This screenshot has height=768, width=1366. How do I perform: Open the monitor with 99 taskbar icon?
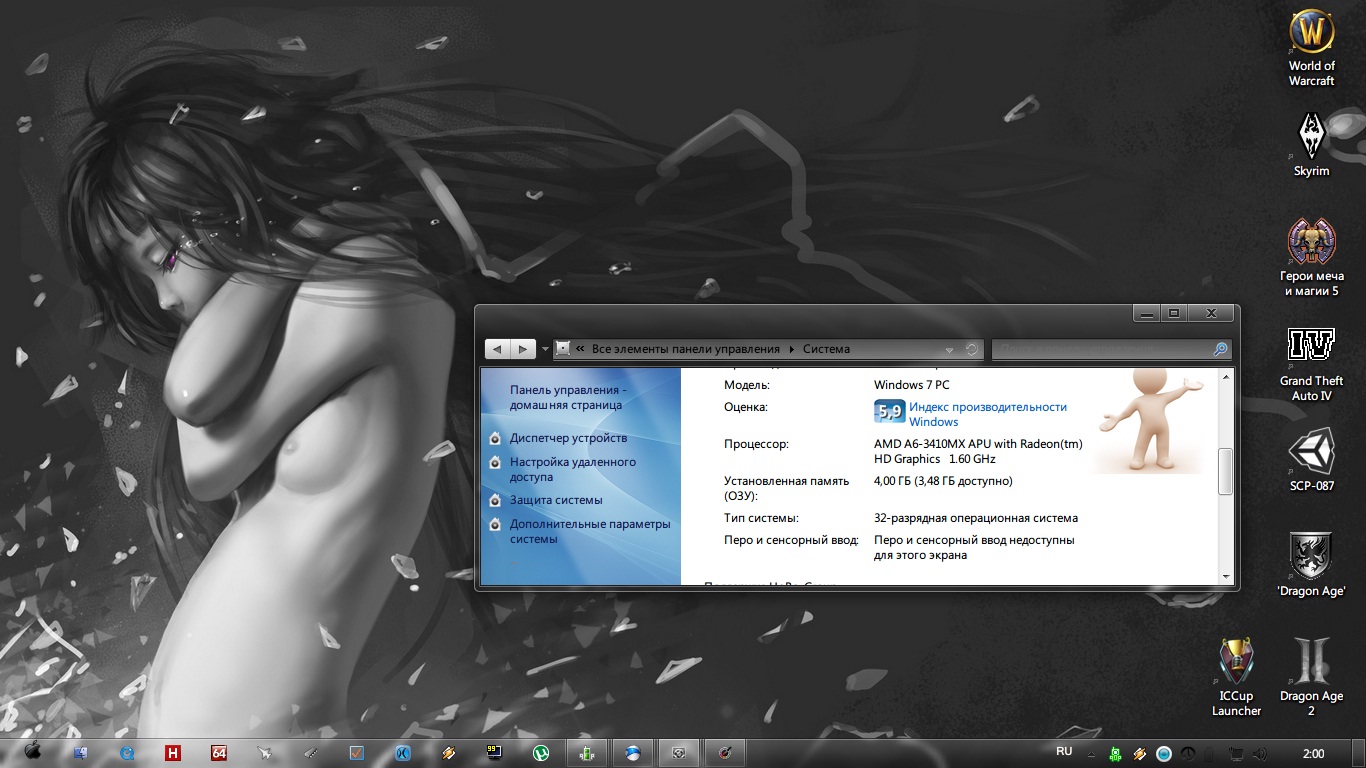coord(494,752)
